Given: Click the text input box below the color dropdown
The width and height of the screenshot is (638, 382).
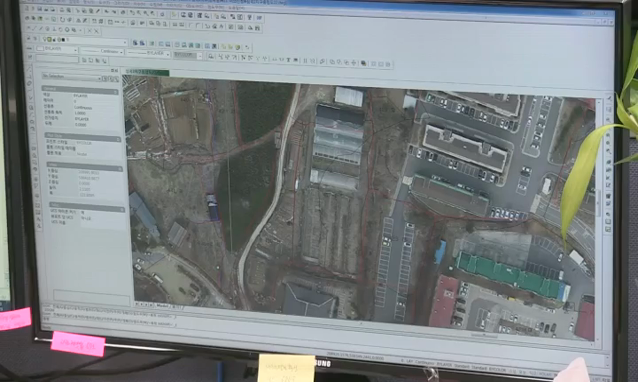Looking at the screenshot, I should tap(57, 59).
